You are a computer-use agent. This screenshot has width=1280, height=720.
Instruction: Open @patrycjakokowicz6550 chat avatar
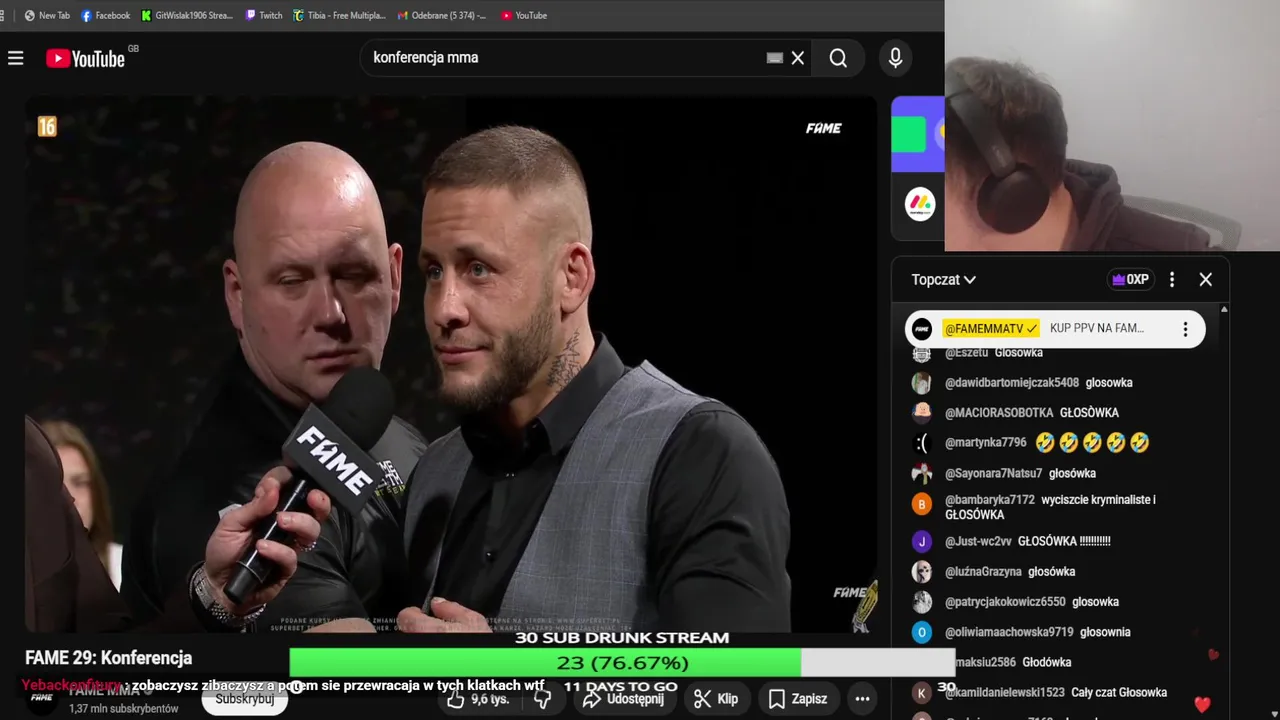tap(922, 602)
